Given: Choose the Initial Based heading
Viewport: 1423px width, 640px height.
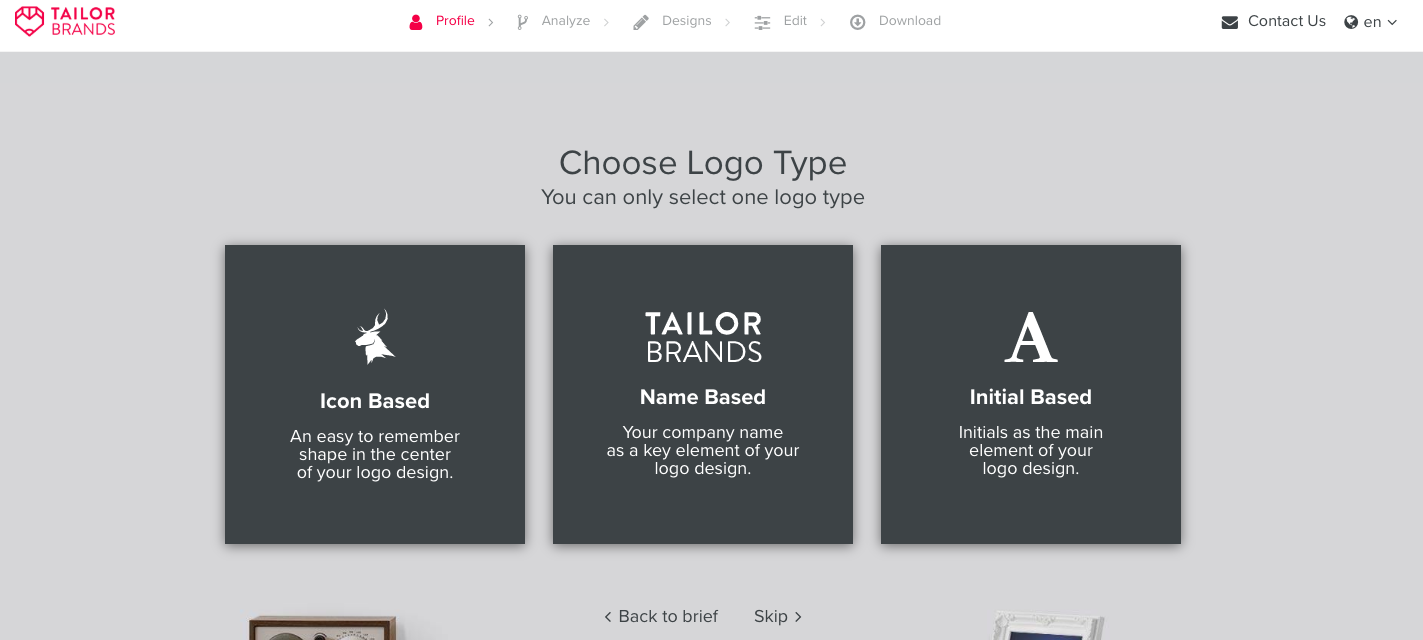Looking at the screenshot, I should (1031, 397).
